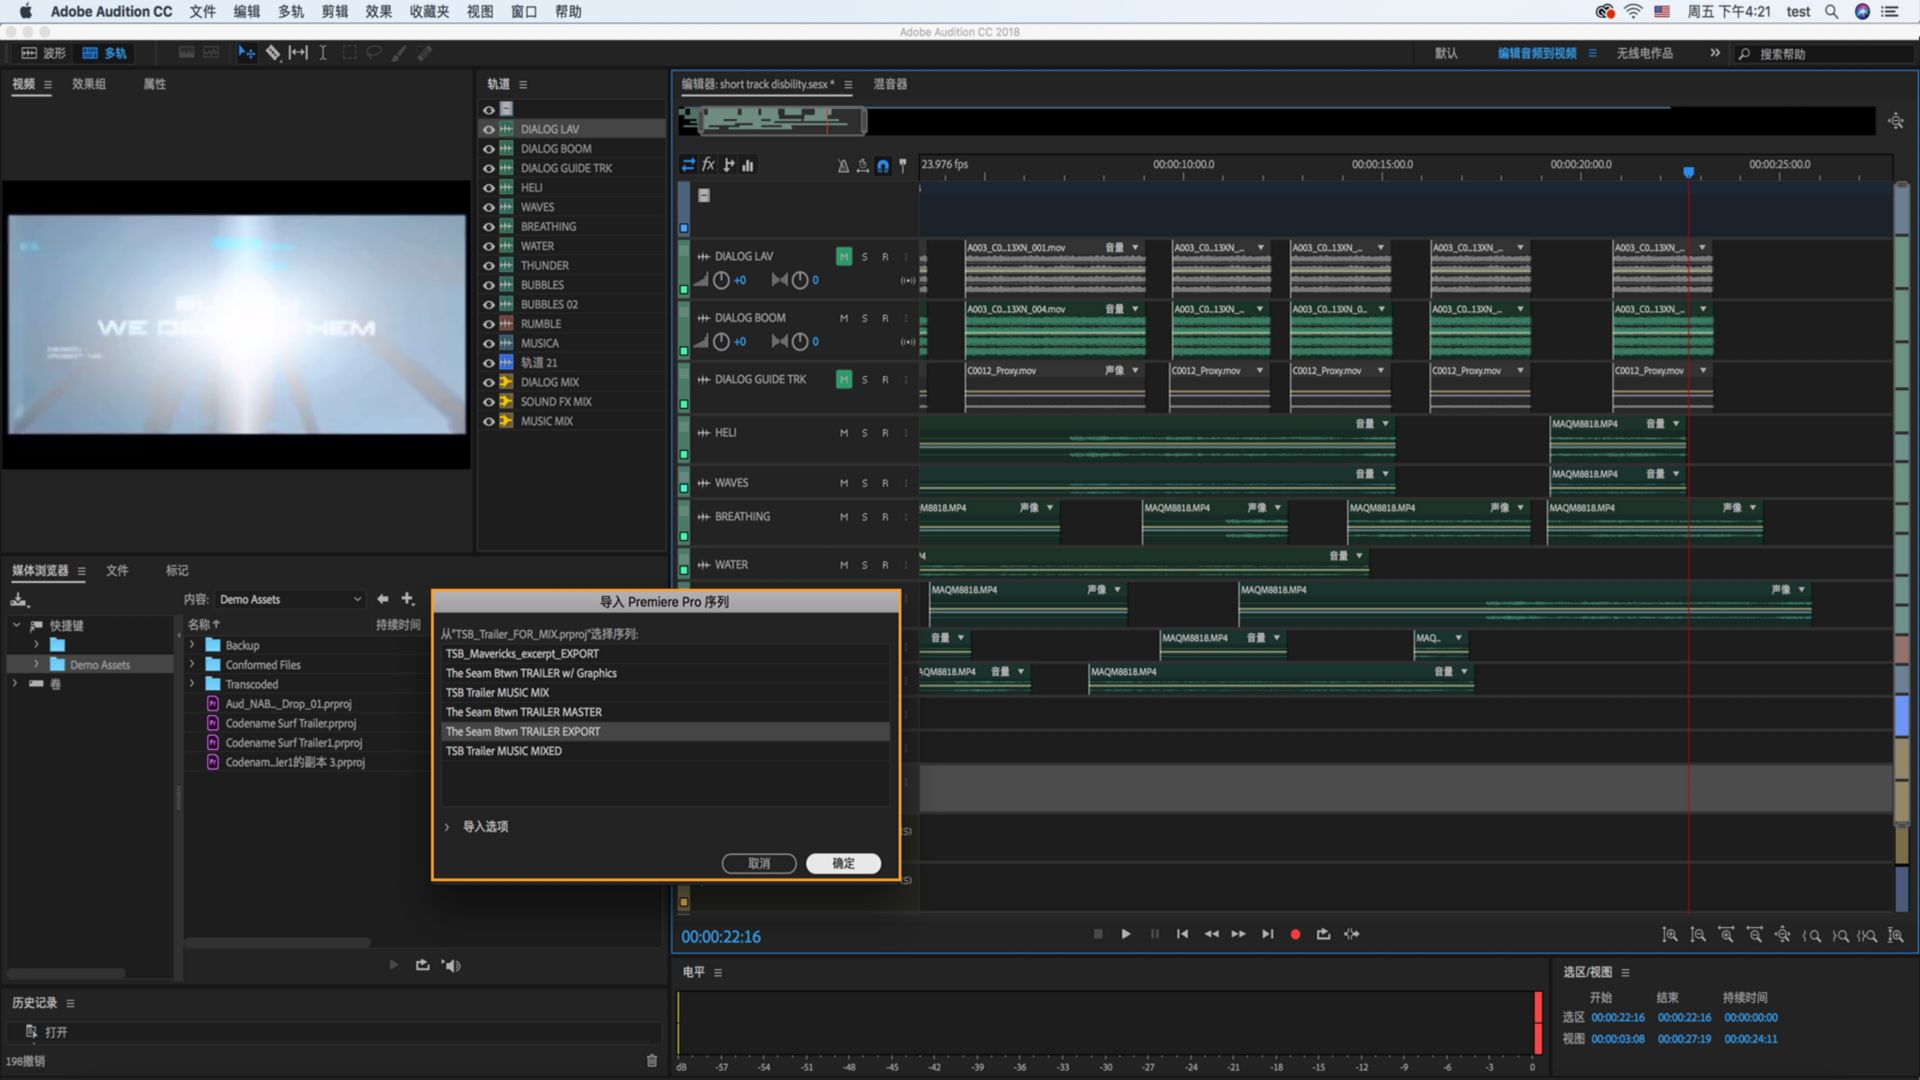Toggle loop playback in the transport bar
The width and height of the screenshot is (1920, 1080).
(1322, 933)
